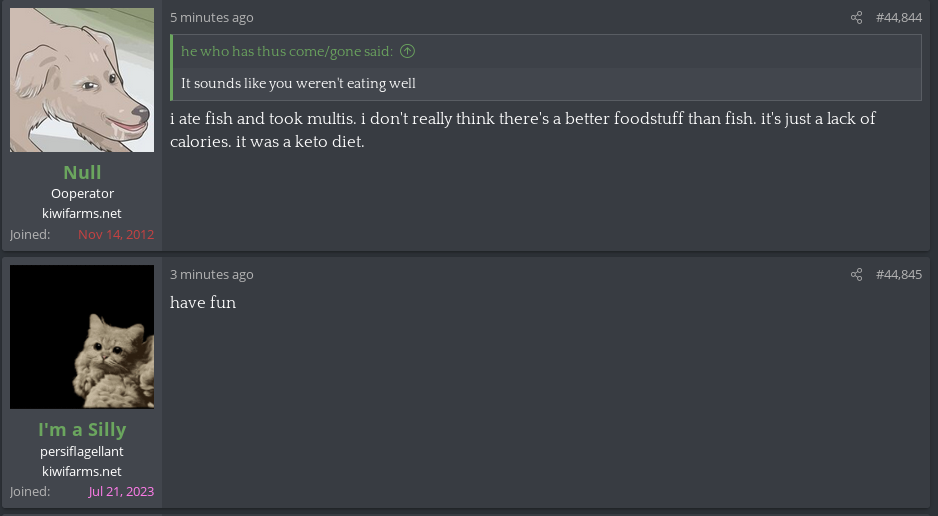Click "persiflagellant" user title
The image size is (938, 516).
coord(82,451)
